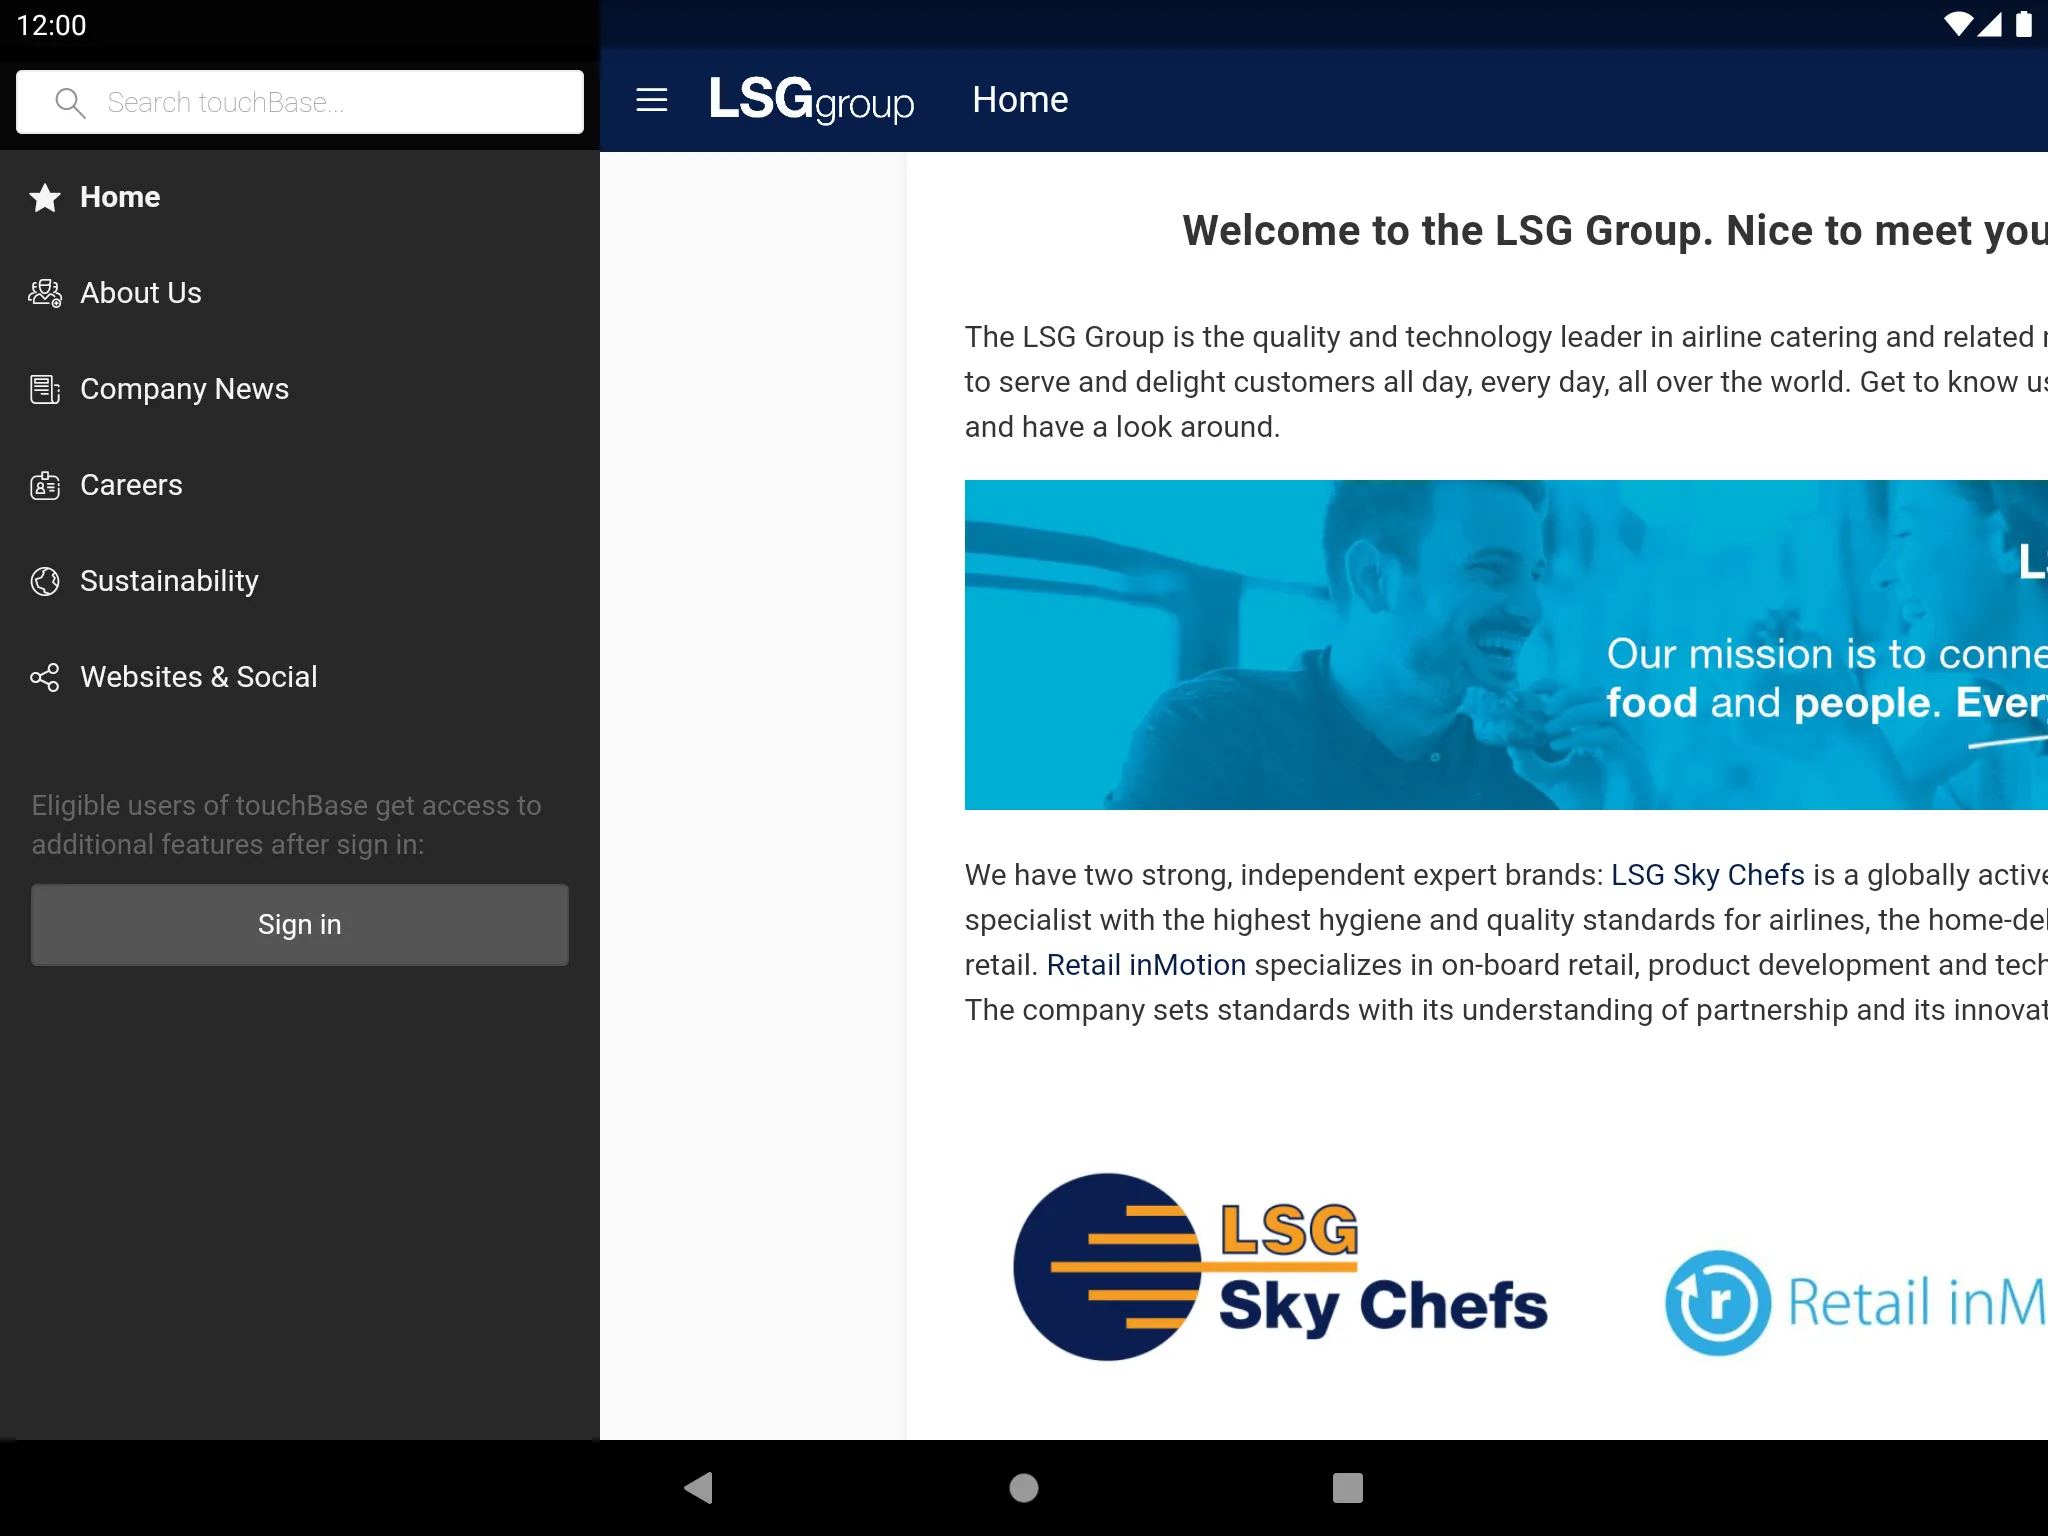Click the Home star icon in sidebar
Image resolution: width=2048 pixels, height=1536 pixels.
(x=45, y=197)
